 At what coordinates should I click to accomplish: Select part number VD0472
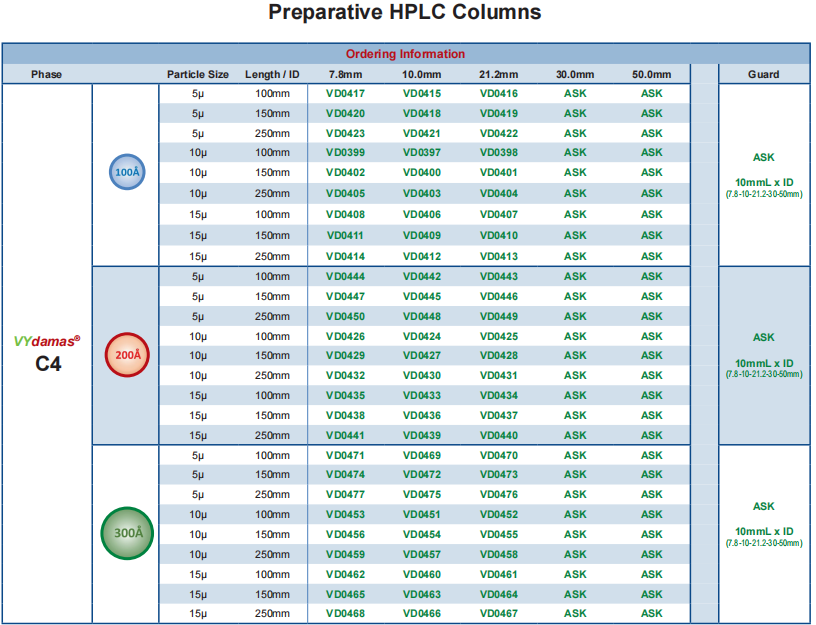pos(422,475)
